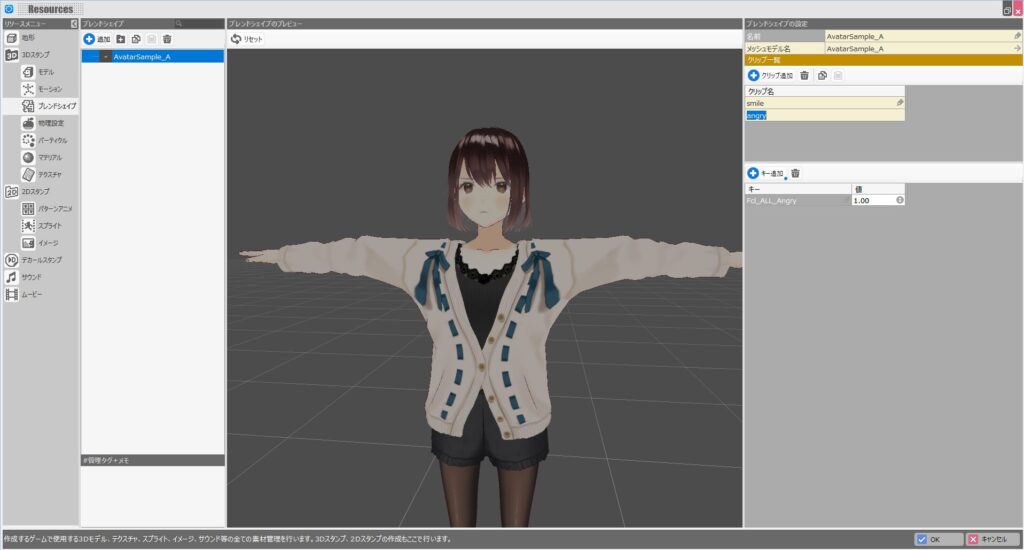This screenshot has height=550, width=1024.
Task: Collapse the resource menu panel arrow
Action: point(74,23)
